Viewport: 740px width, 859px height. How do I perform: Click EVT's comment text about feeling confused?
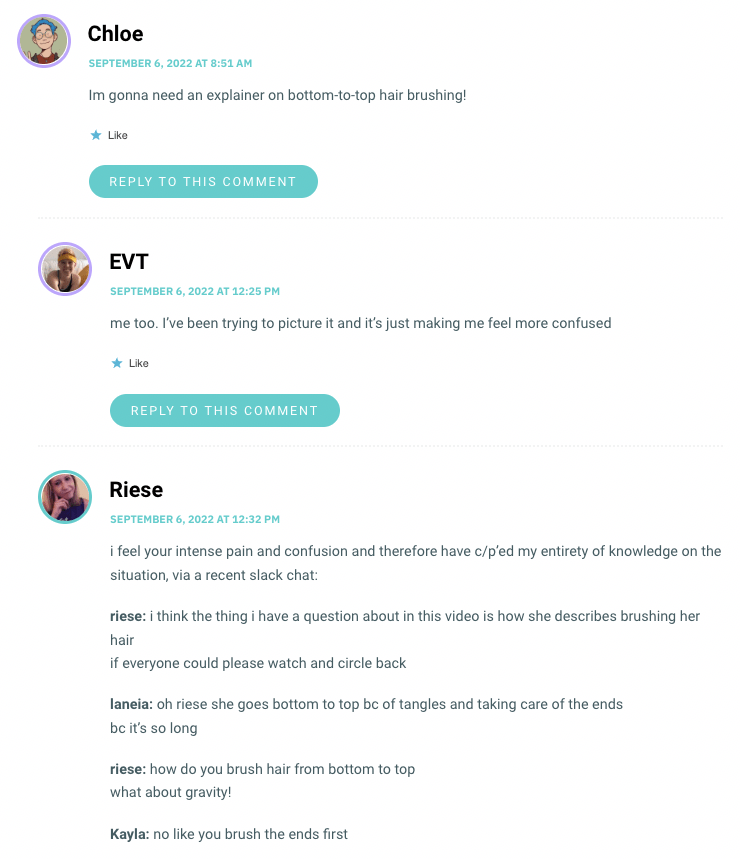[360, 323]
